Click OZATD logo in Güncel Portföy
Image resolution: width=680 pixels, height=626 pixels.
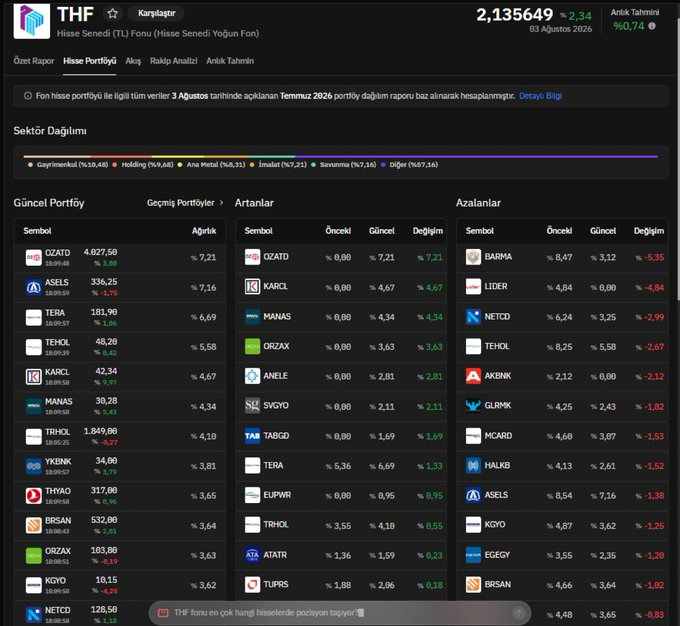[x=33, y=257]
